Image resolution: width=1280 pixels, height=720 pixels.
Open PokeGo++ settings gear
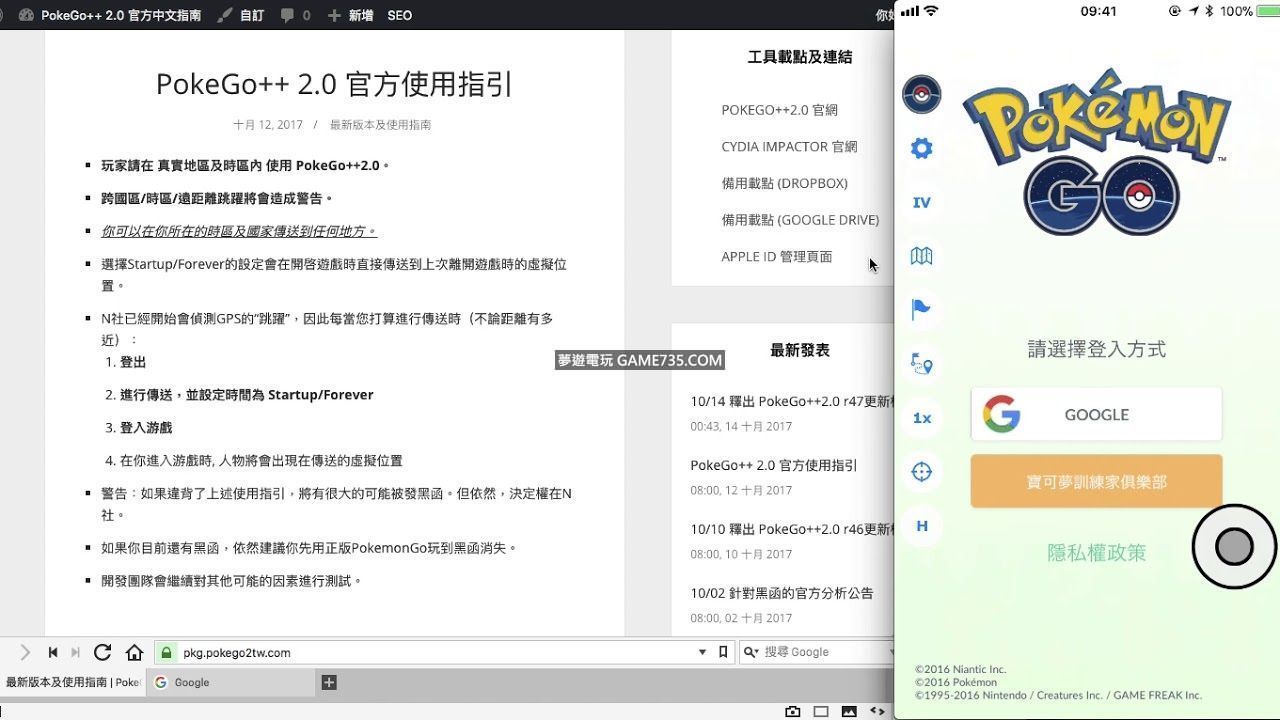(921, 149)
